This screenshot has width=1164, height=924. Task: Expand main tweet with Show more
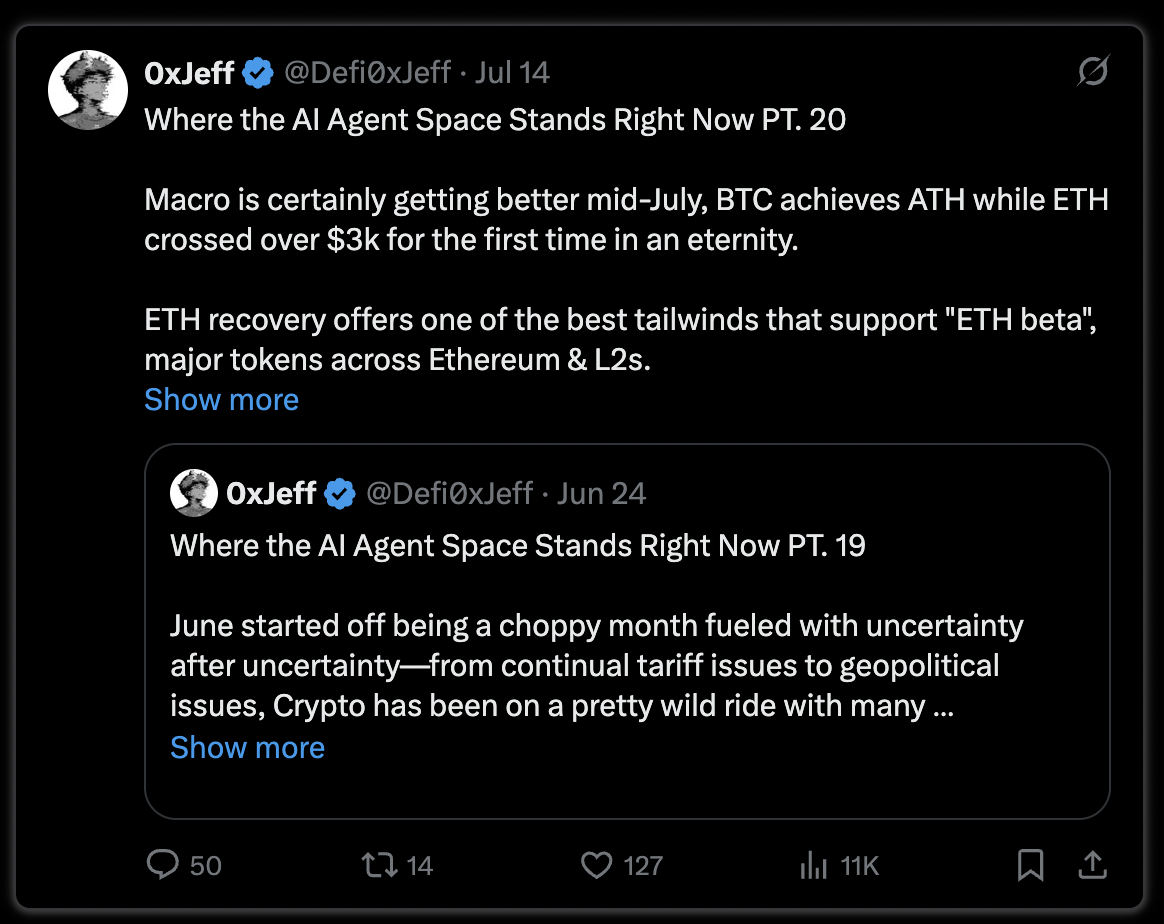coord(221,400)
